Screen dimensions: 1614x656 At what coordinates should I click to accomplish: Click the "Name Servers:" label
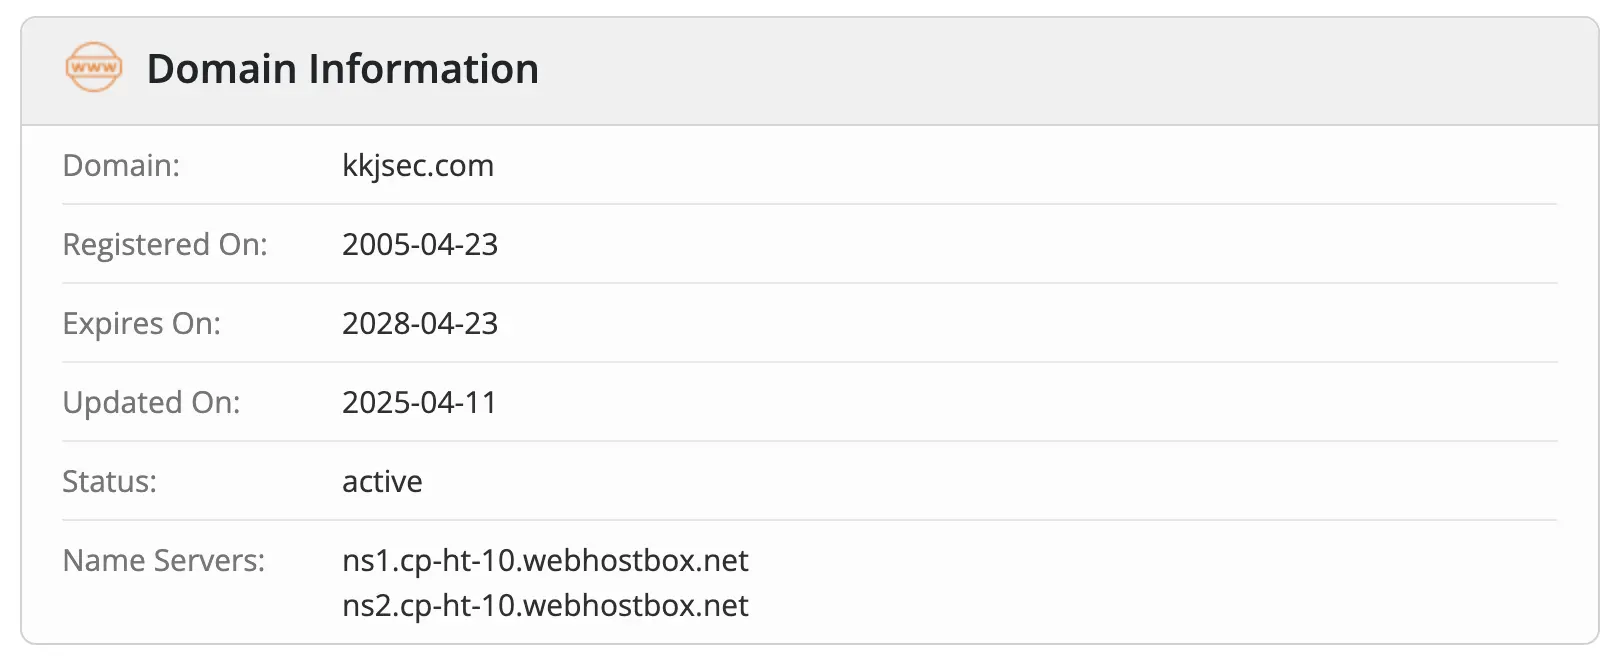coord(163,560)
